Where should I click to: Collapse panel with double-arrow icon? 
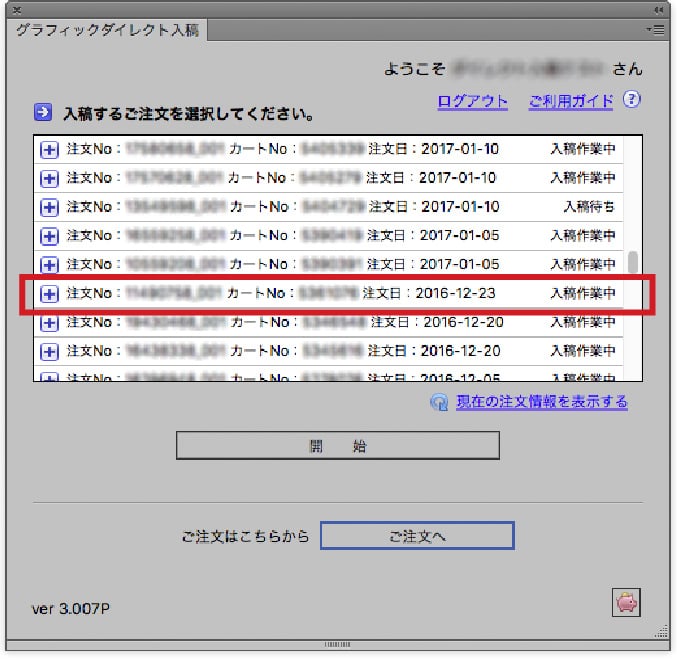tap(659, 10)
